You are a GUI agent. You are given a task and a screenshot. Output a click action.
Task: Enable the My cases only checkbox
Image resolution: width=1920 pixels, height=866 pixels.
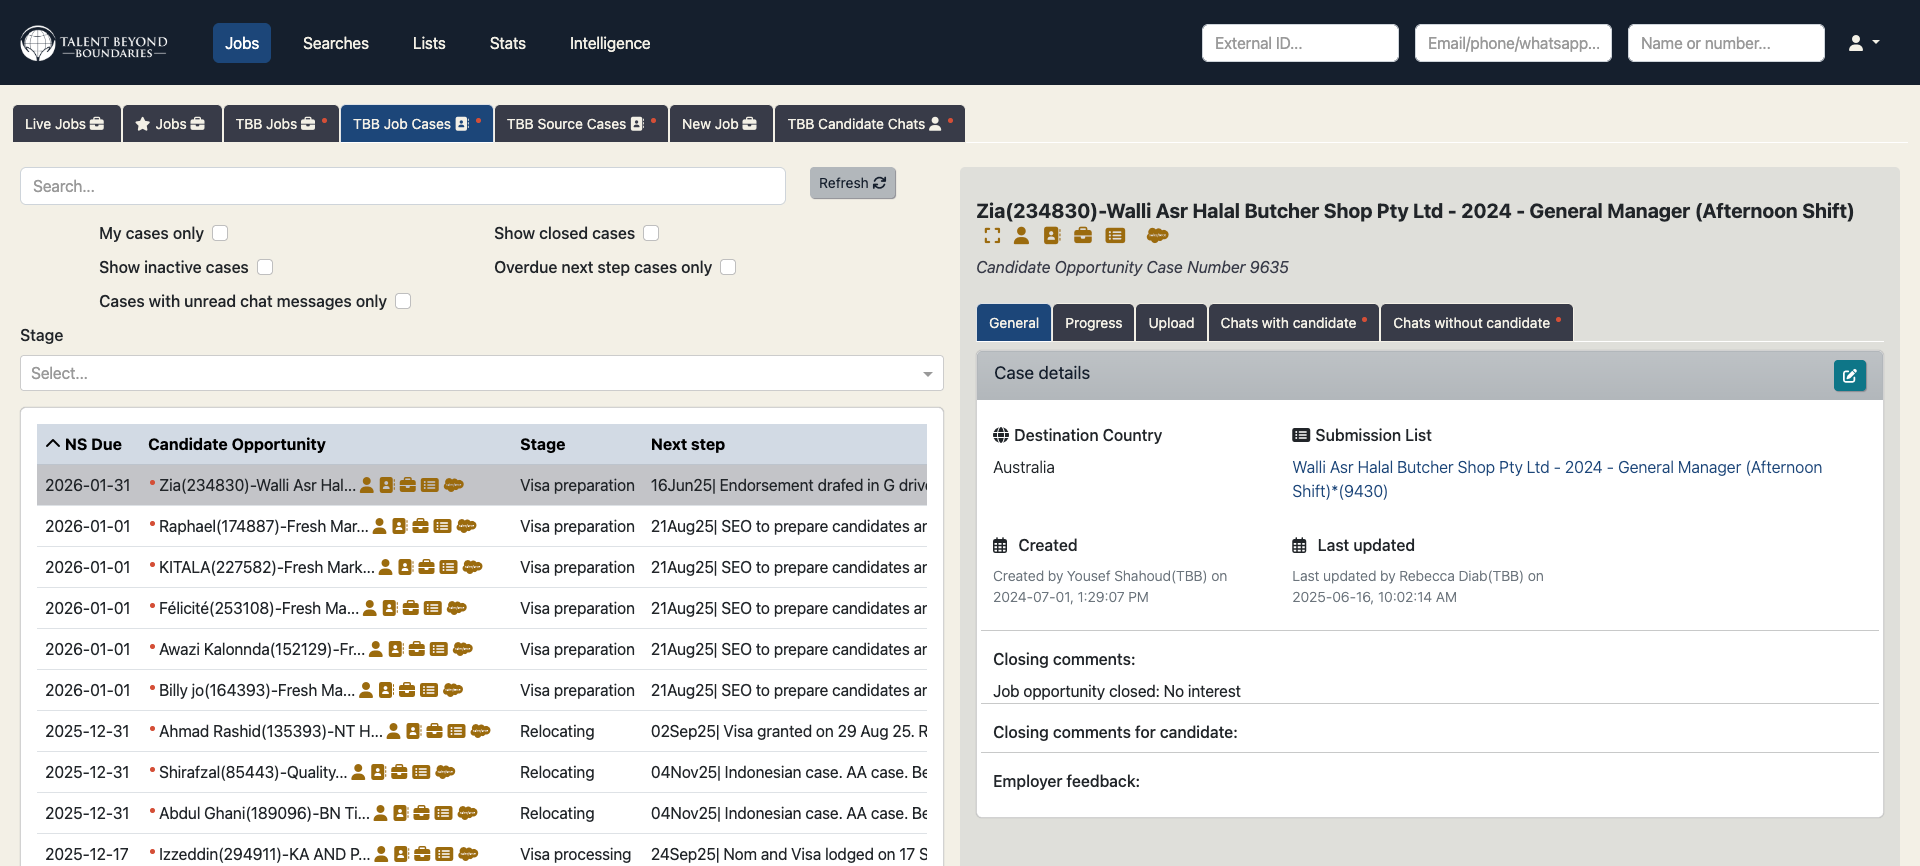pos(220,233)
